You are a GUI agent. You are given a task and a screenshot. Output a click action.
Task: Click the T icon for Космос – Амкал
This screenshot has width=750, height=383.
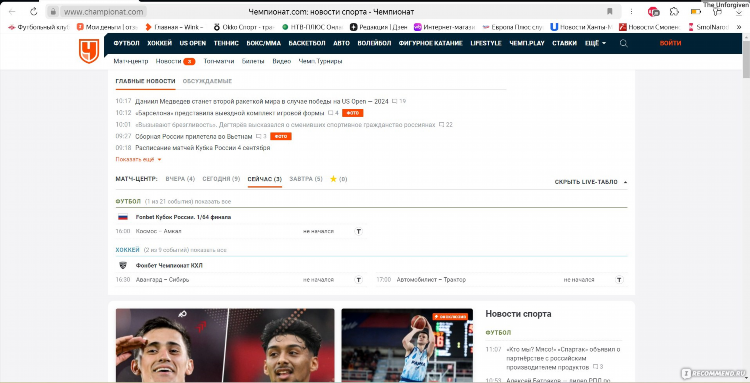point(358,231)
